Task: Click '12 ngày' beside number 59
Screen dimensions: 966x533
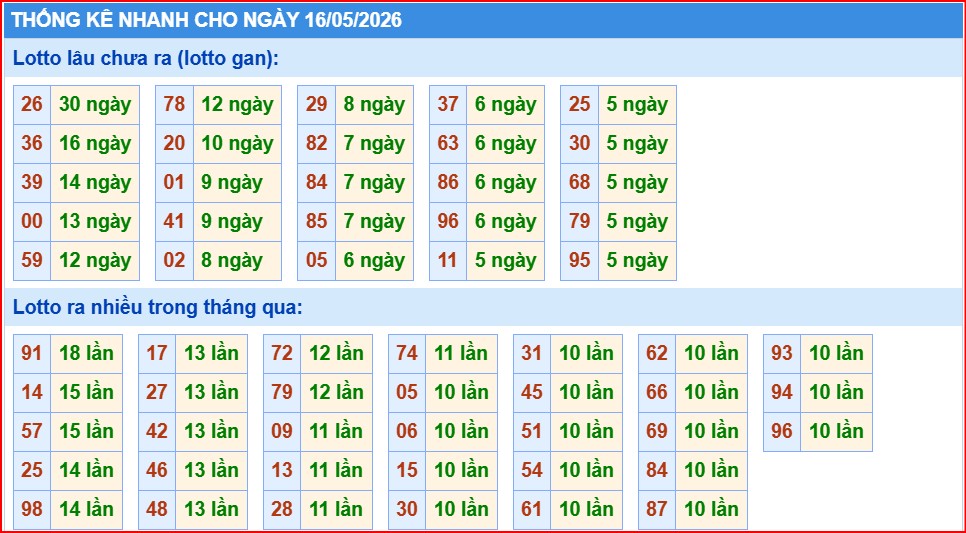Action: [95, 260]
